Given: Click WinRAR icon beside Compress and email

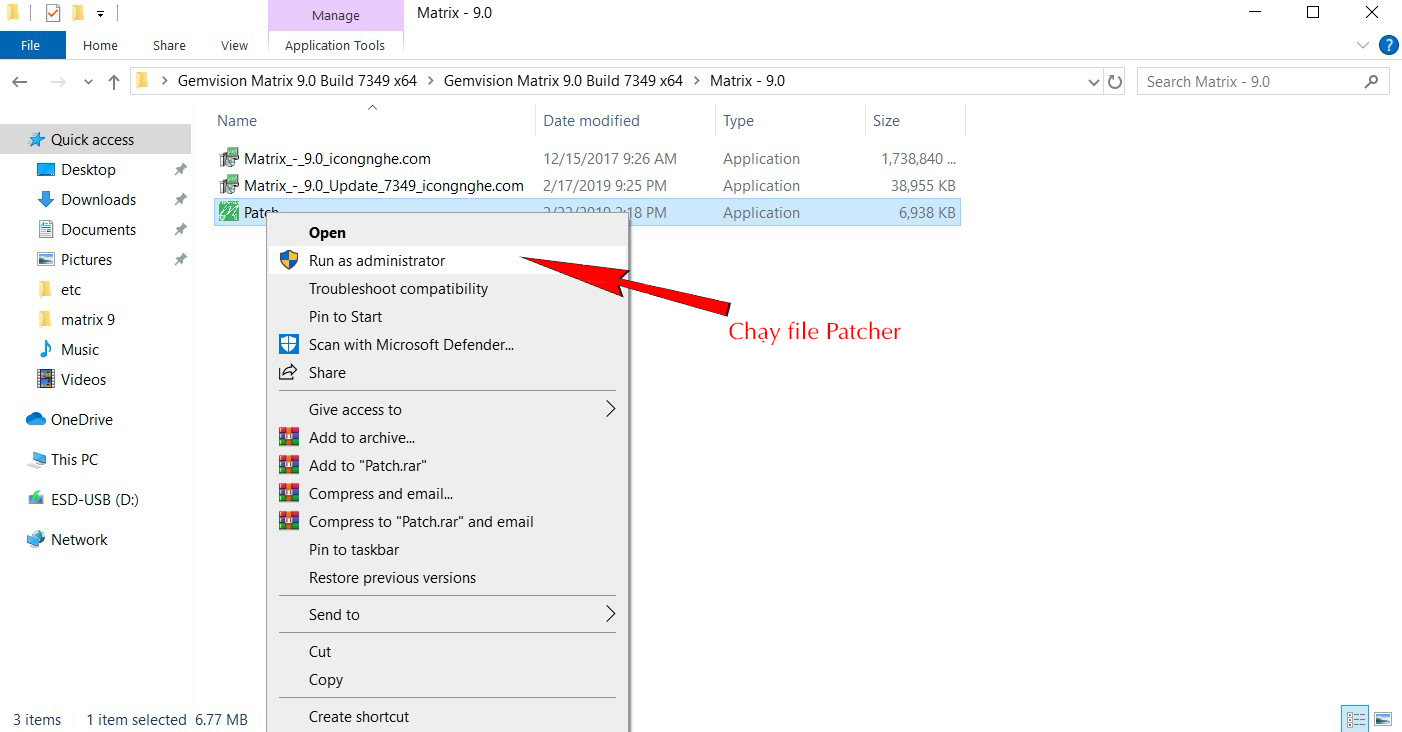Looking at the screenshot, I should tap(289, 493).
